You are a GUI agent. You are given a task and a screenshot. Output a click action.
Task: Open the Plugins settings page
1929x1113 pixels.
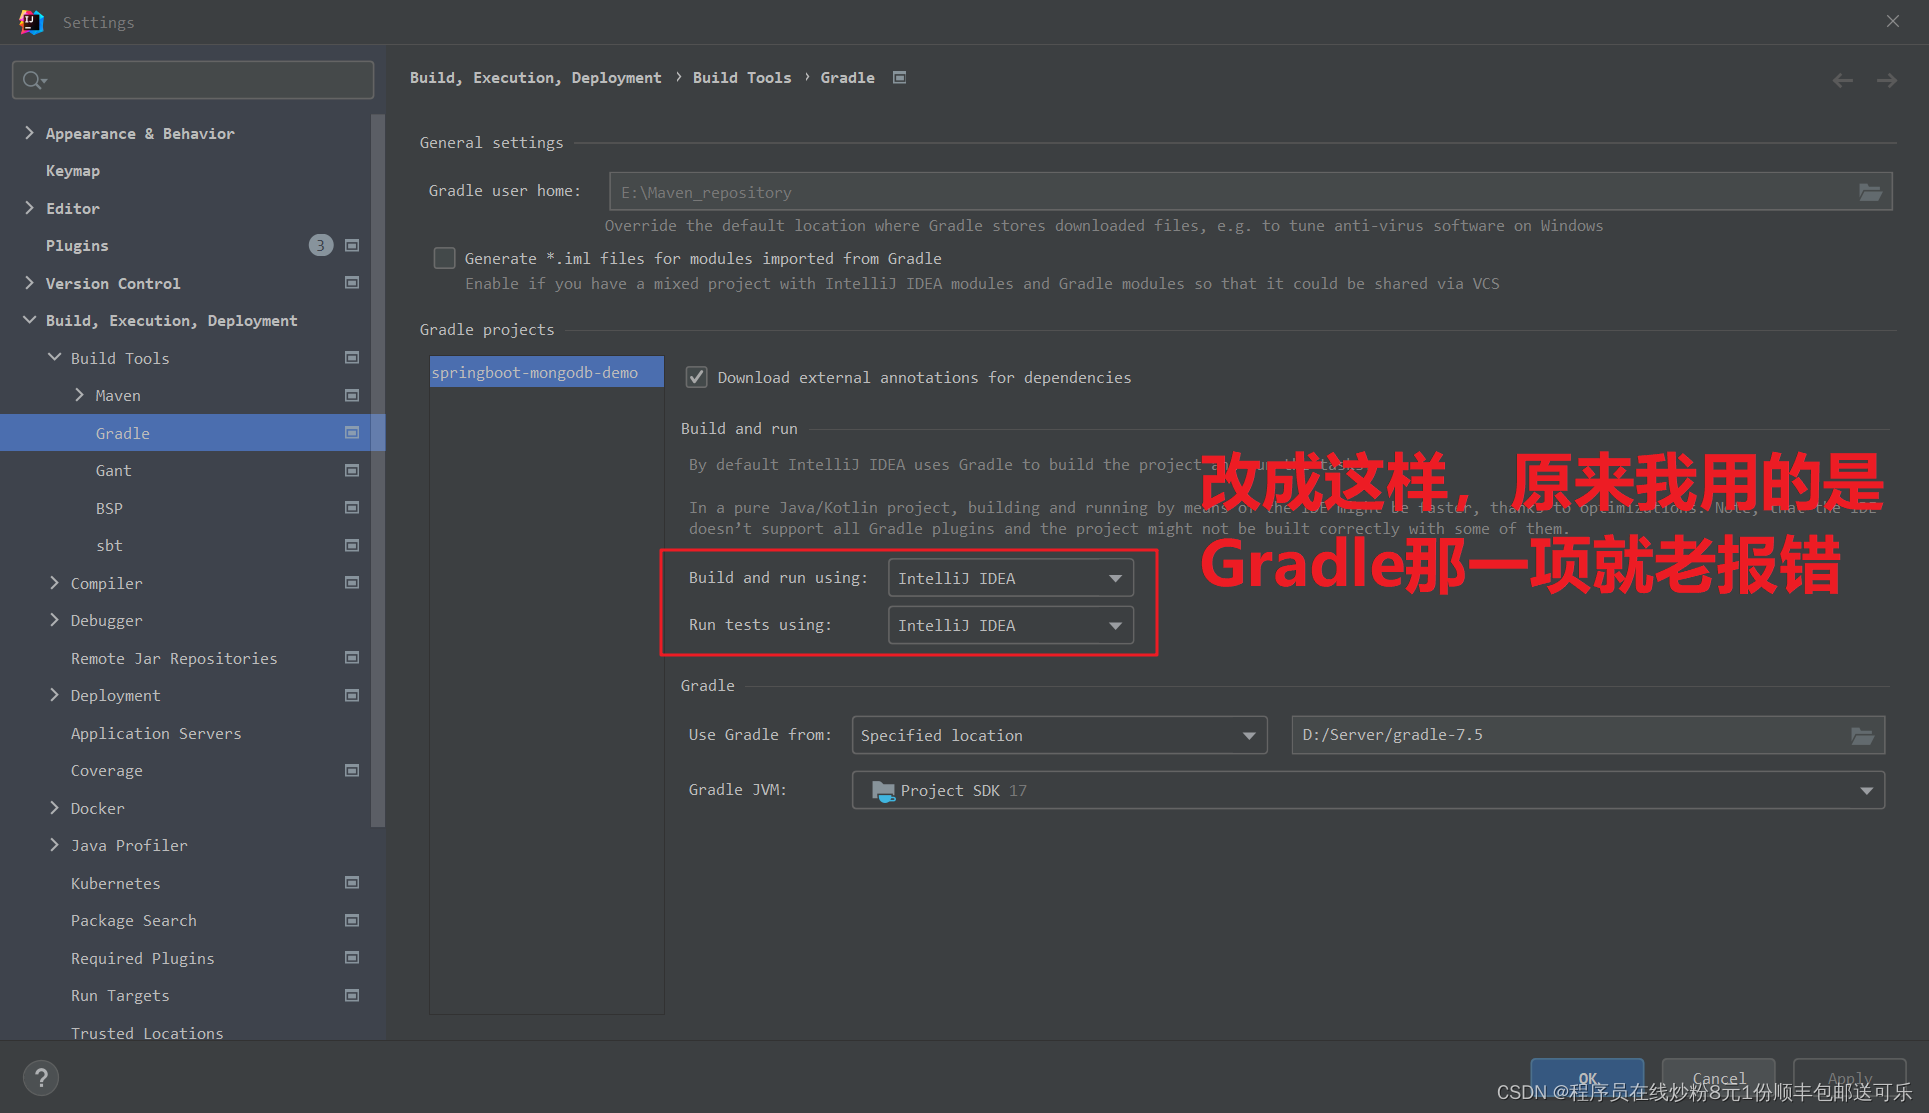coord(77,246)
